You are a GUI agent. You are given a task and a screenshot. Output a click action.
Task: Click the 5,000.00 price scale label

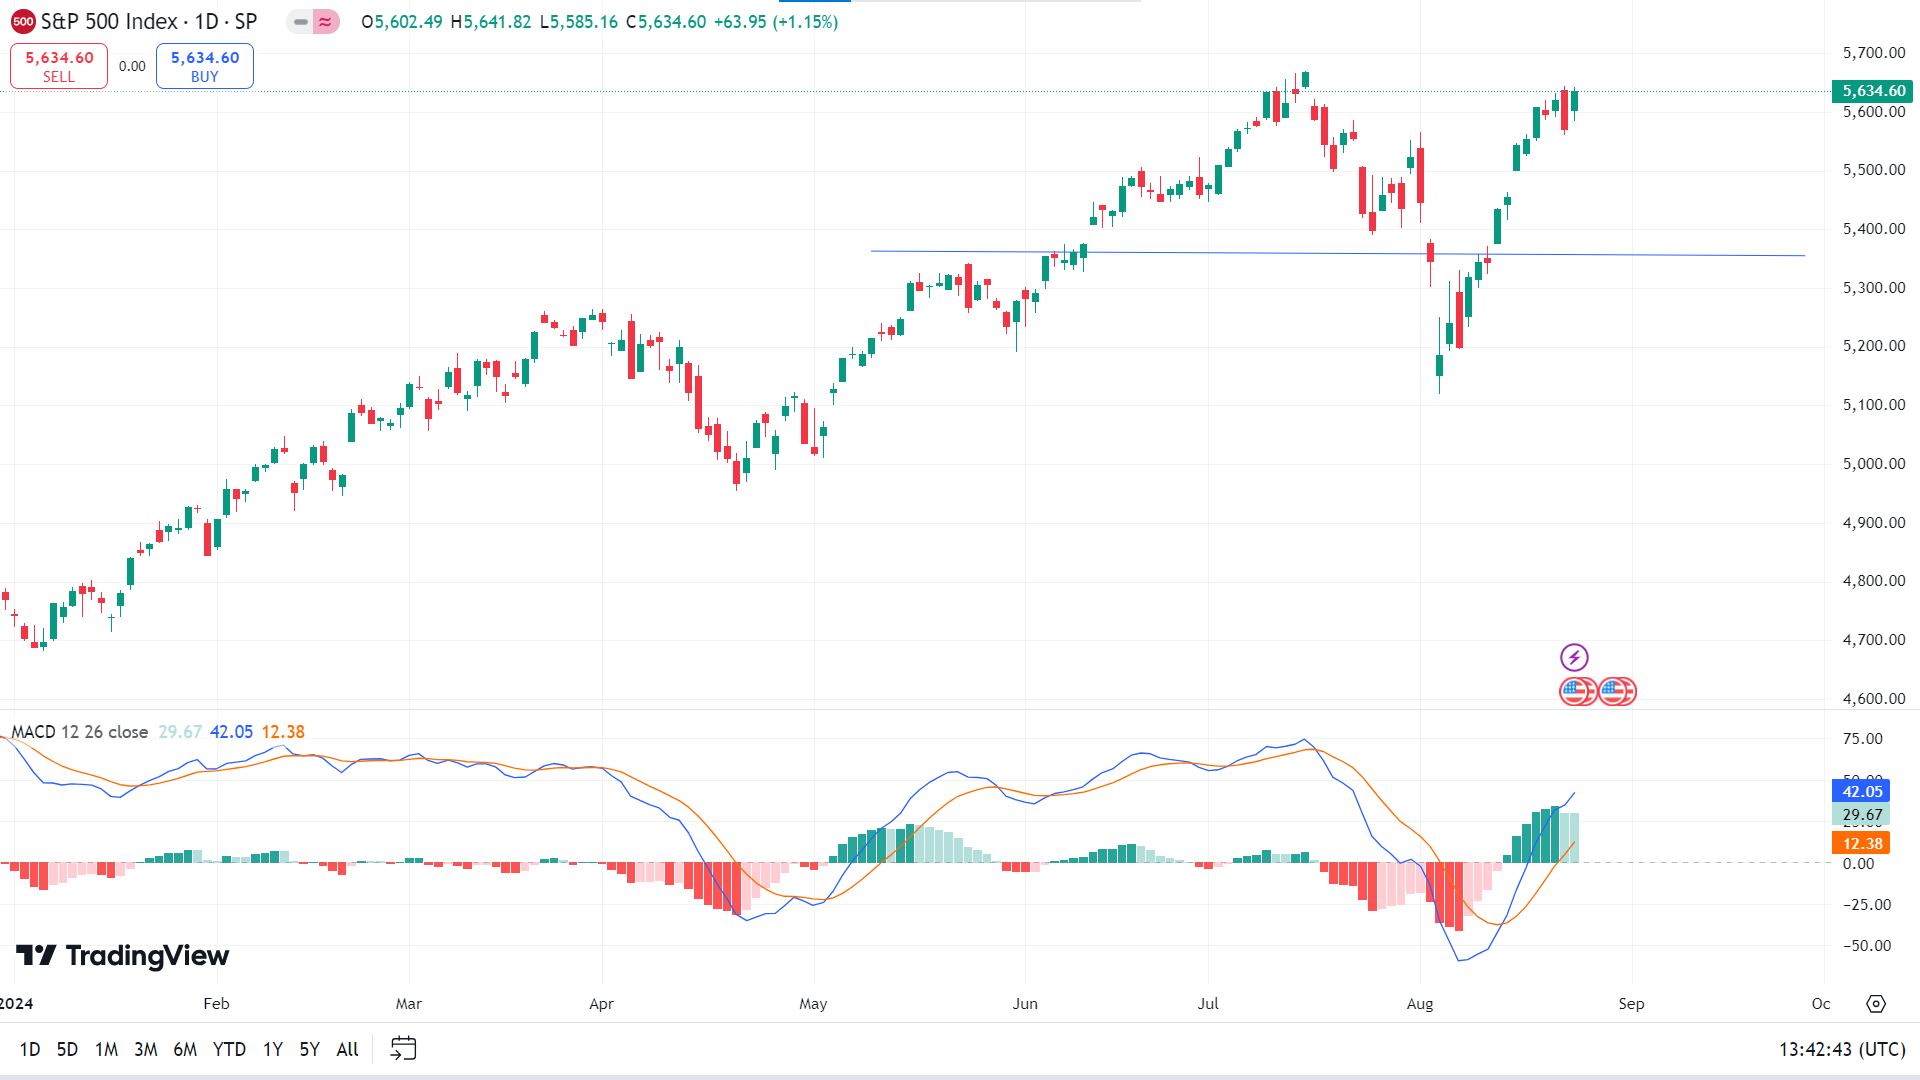pos(1874,463)
